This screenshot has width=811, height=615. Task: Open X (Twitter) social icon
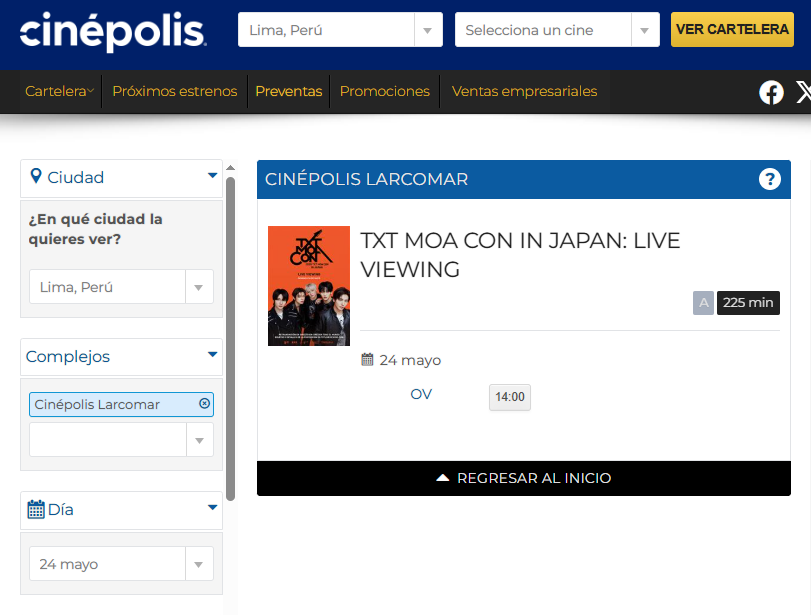[803, 93]
